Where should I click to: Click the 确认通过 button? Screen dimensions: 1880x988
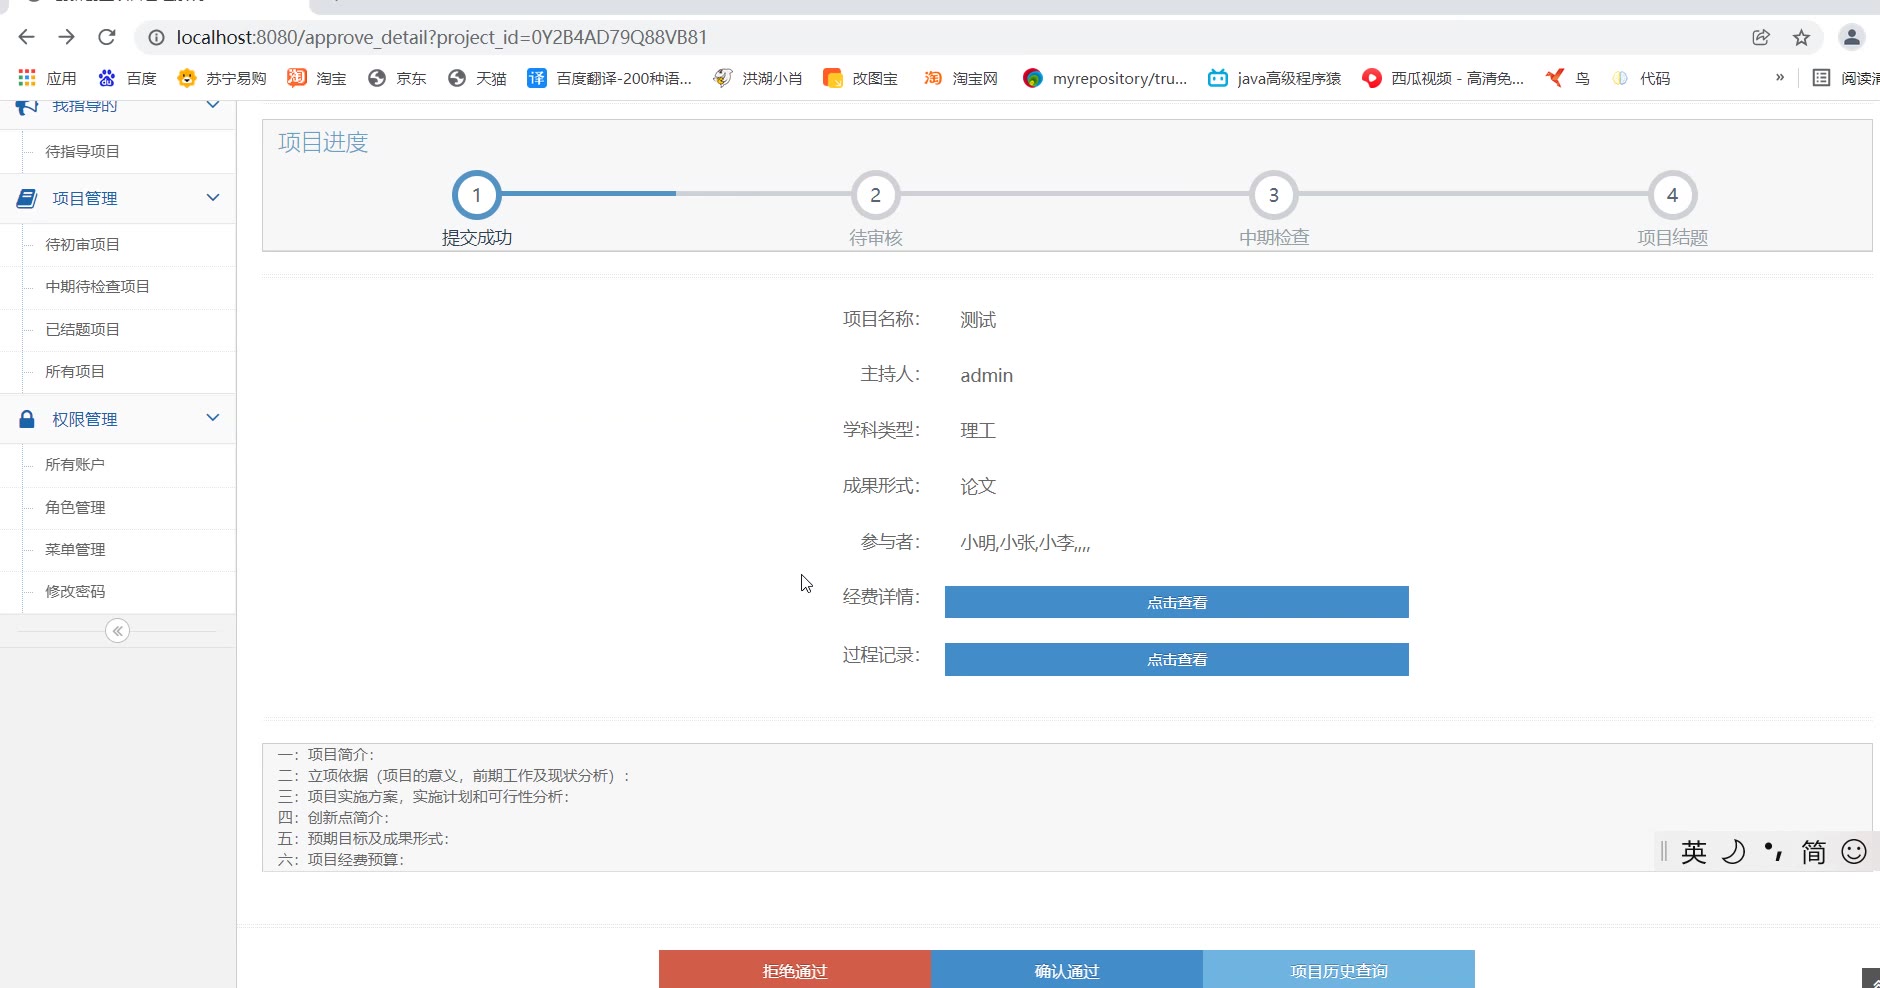click(1067, 970)
